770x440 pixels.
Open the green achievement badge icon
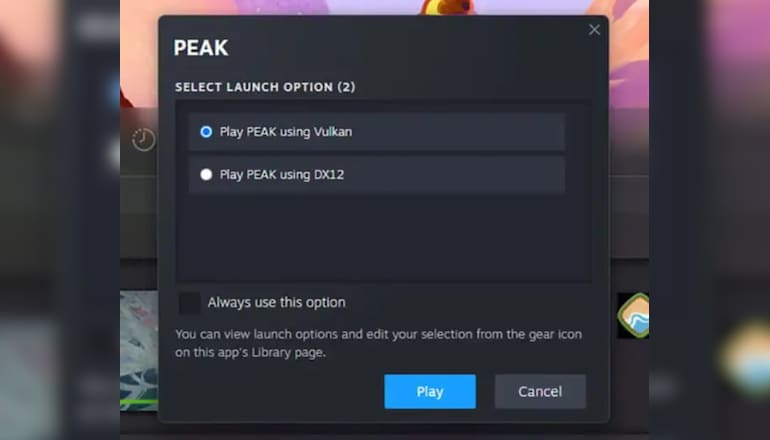click(x=634, y=315)
